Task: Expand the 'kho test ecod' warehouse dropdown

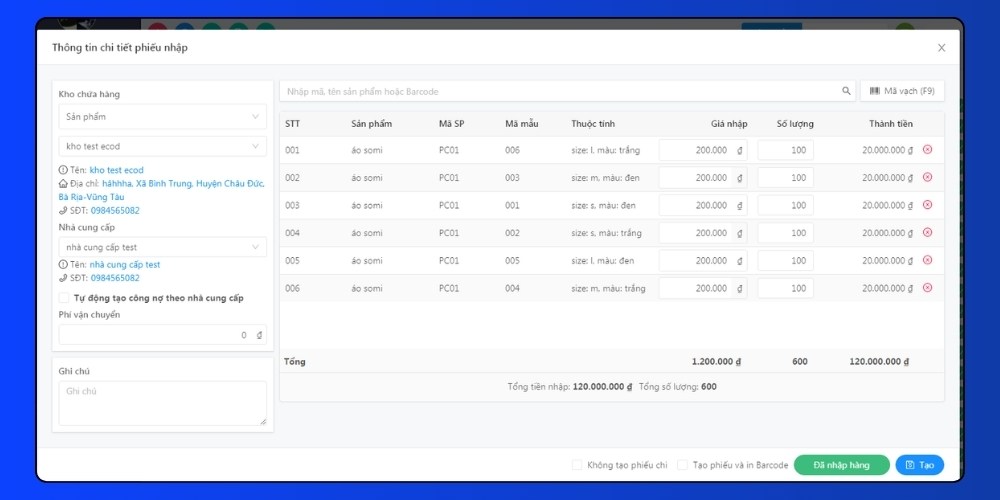Action: click(x=162, y=146)
